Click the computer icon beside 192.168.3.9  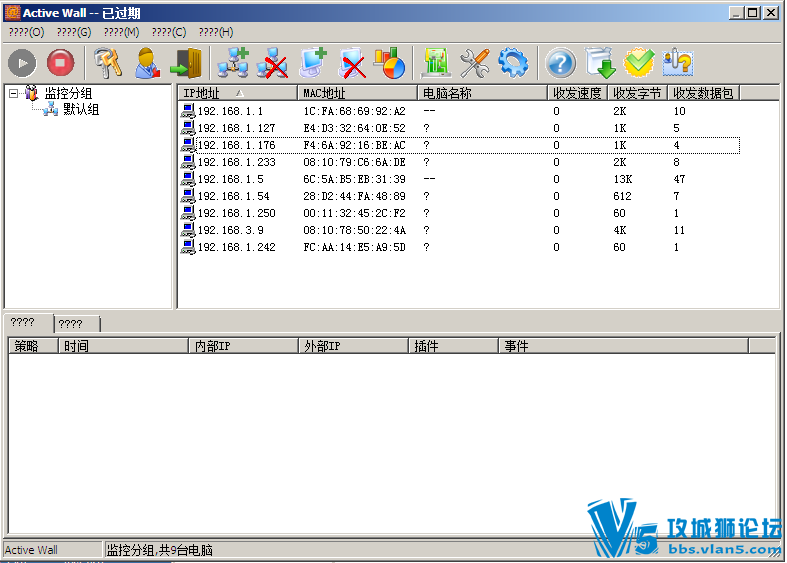click(x=188, y=230)
